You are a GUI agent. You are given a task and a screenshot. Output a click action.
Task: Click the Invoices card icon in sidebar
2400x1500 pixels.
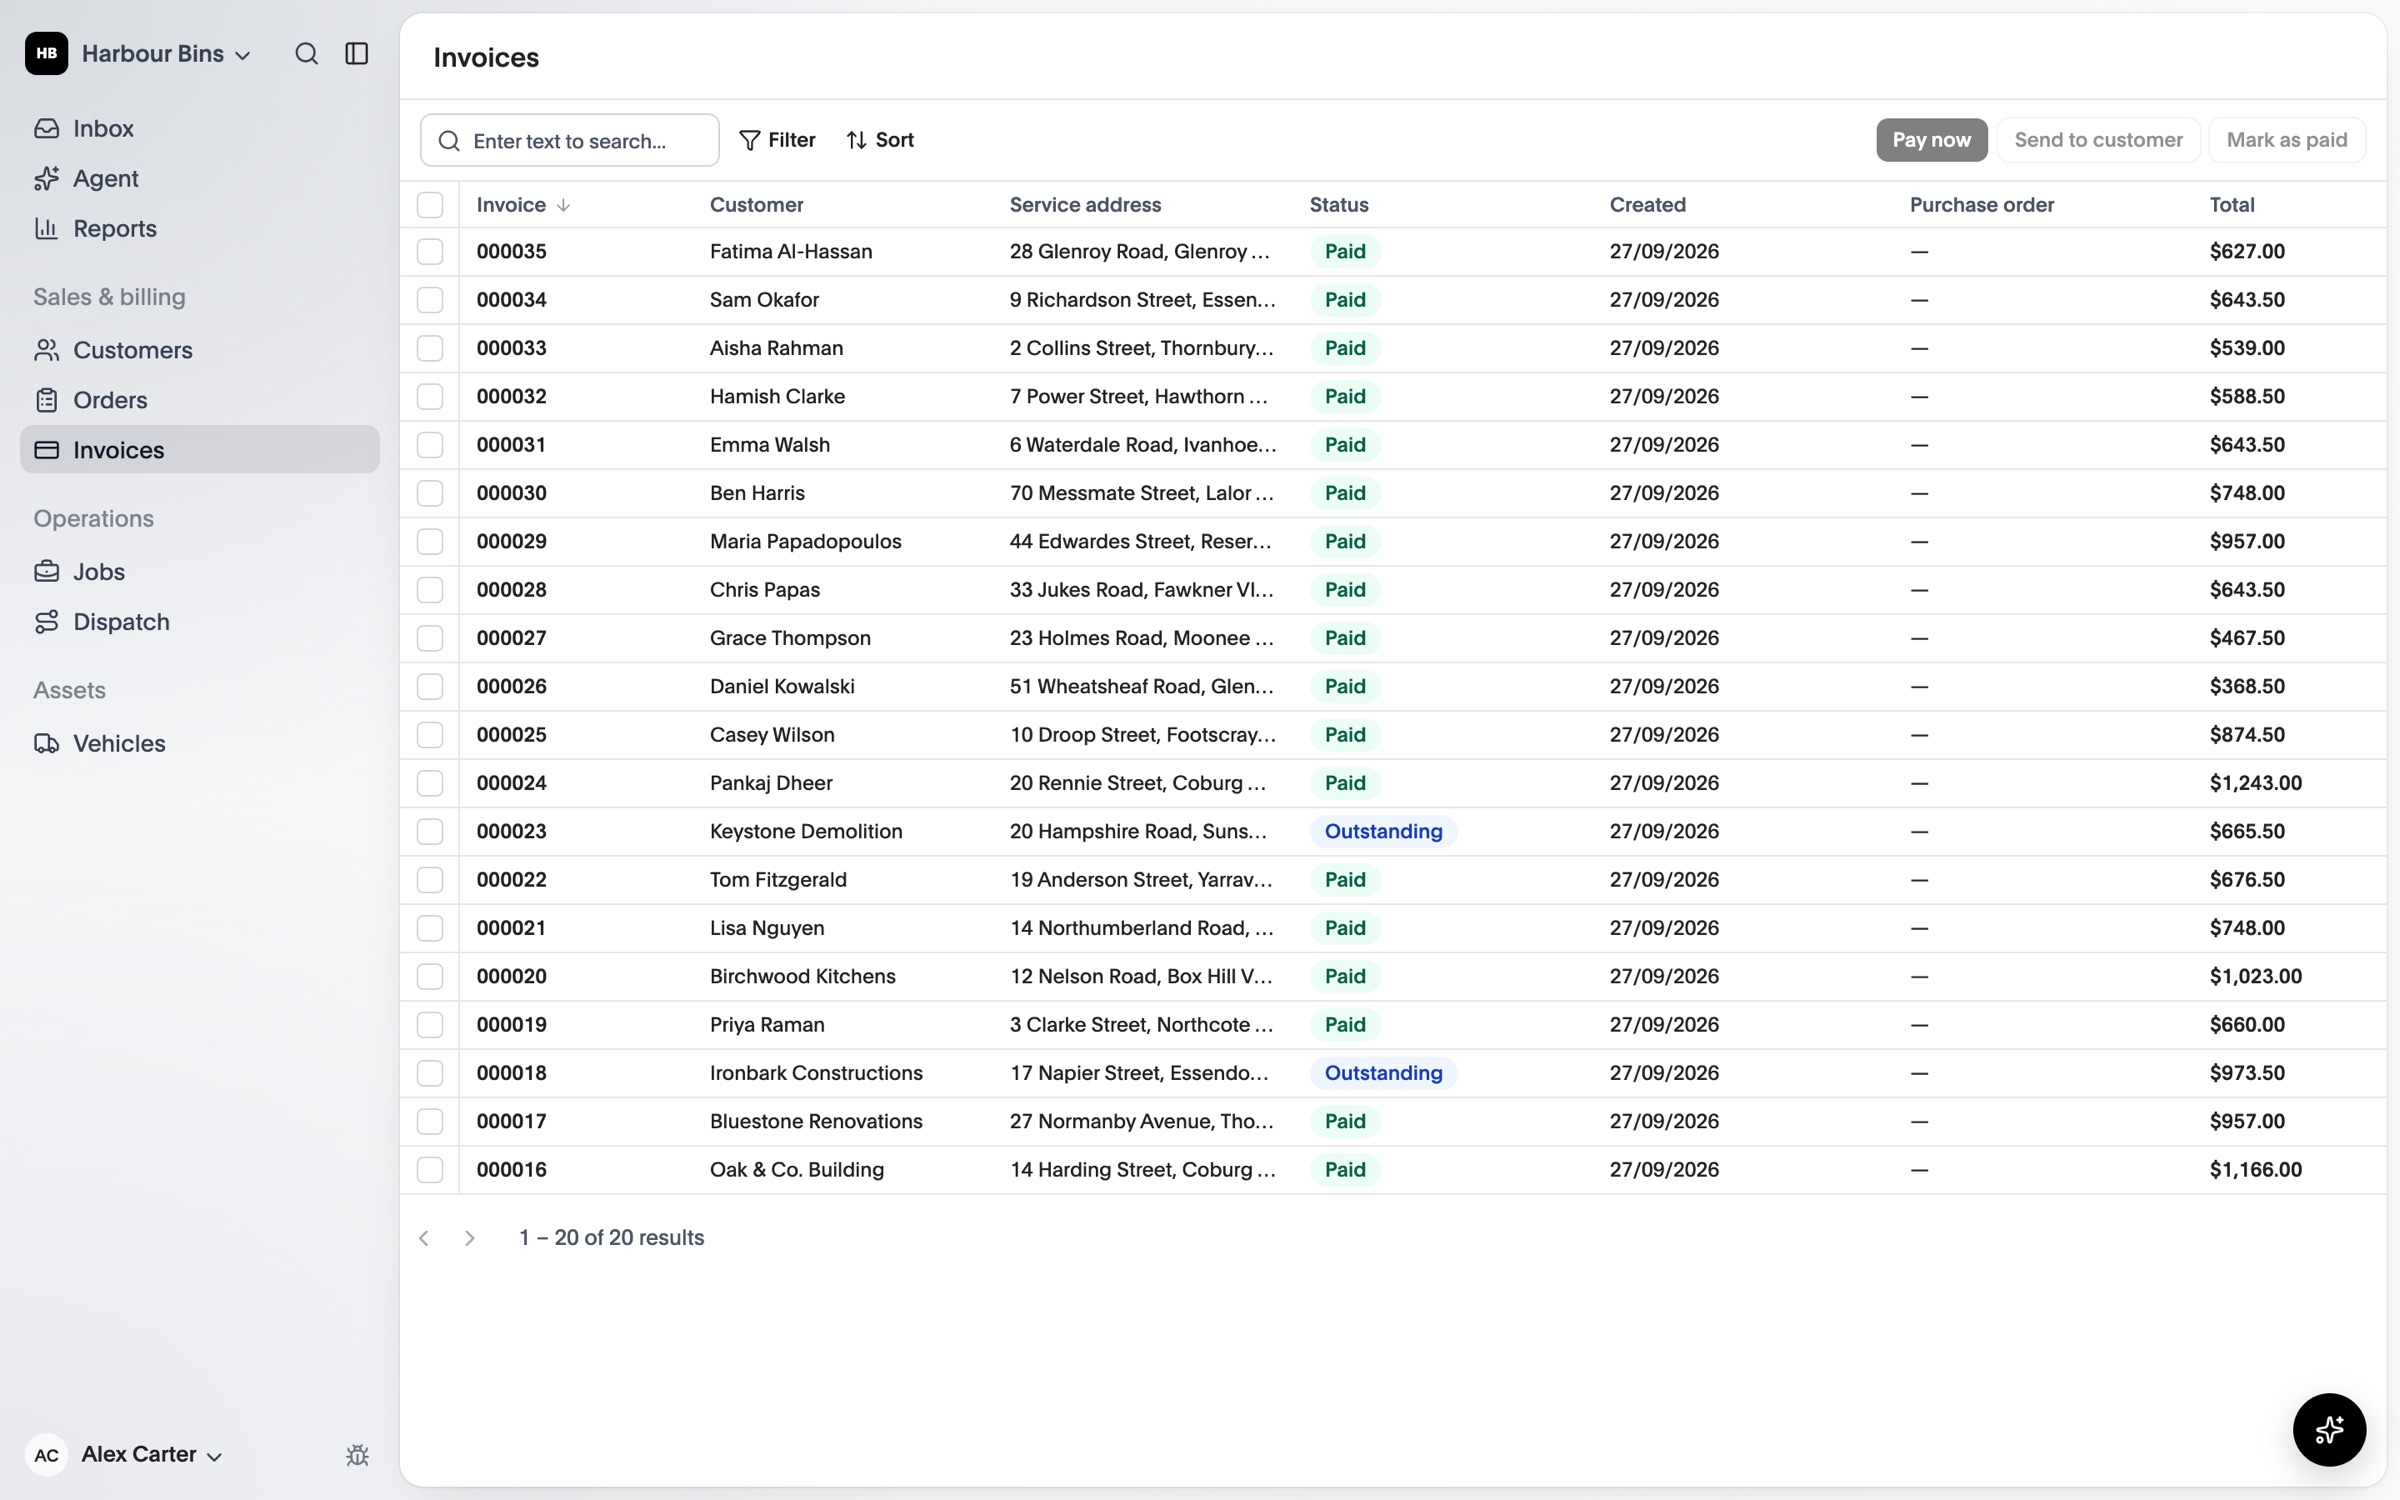tap(47, 450)
